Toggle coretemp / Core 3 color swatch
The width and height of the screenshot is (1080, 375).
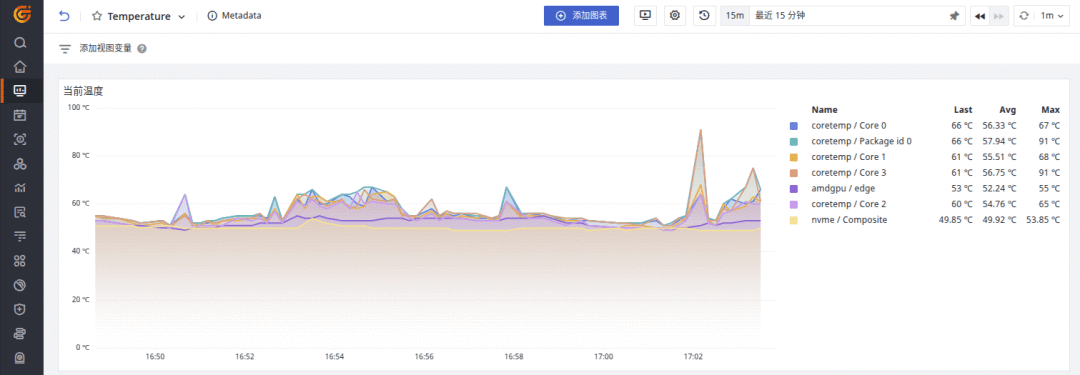pos(793,172)
